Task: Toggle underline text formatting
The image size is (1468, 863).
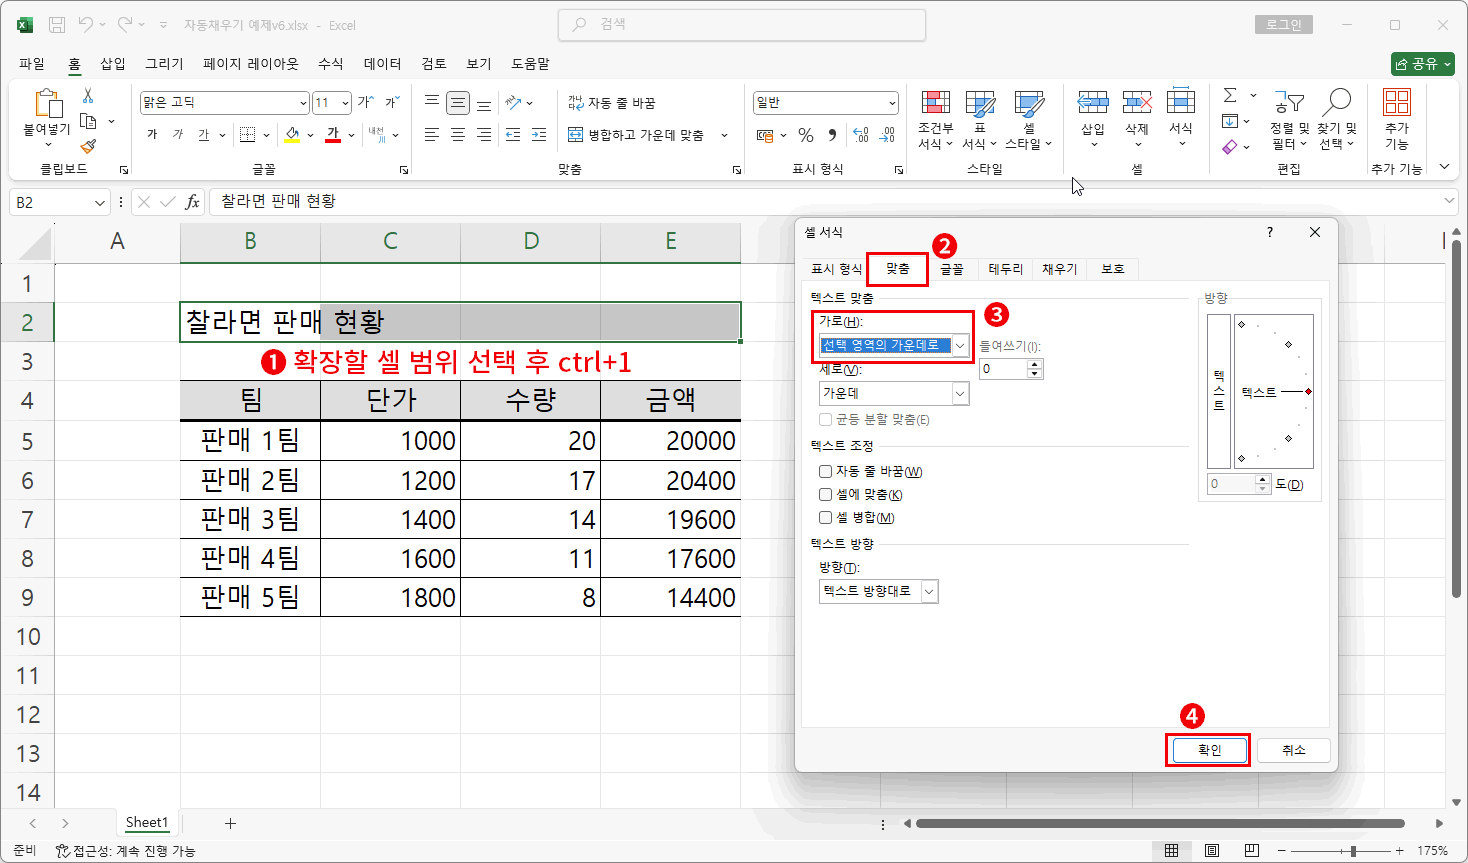Action: tap(204, 134)
